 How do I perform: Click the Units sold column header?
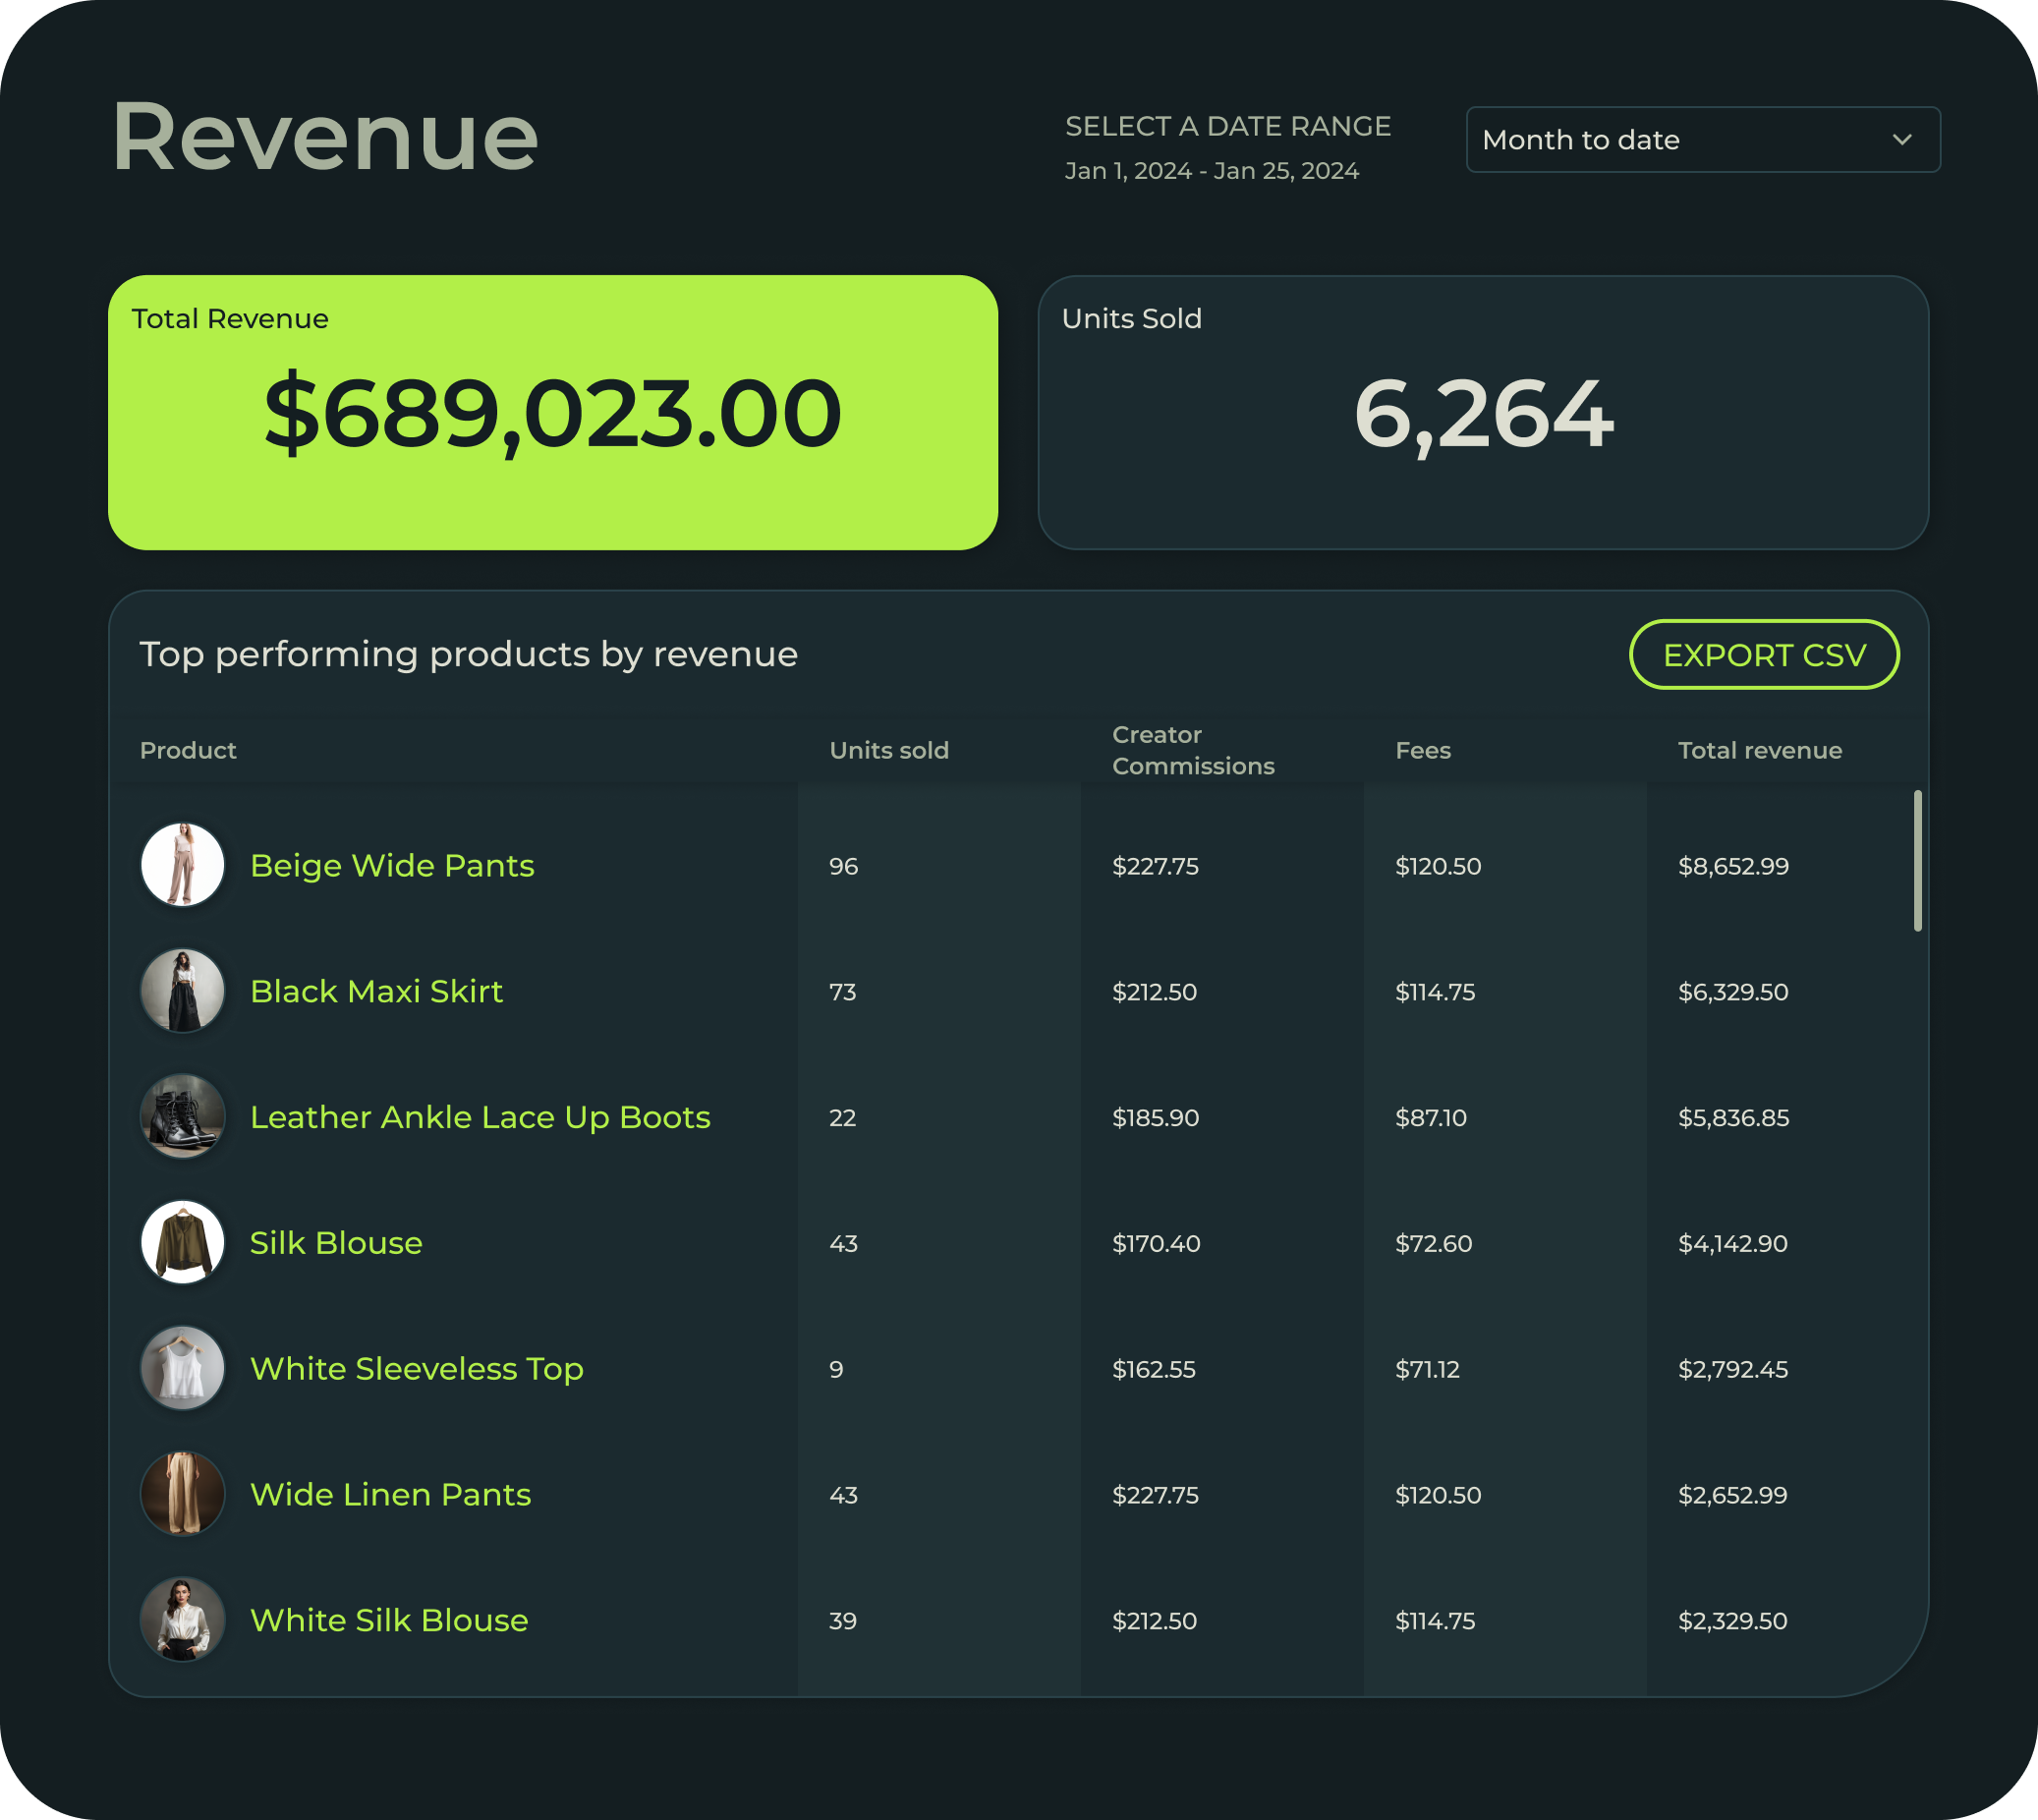click(888, 751)
